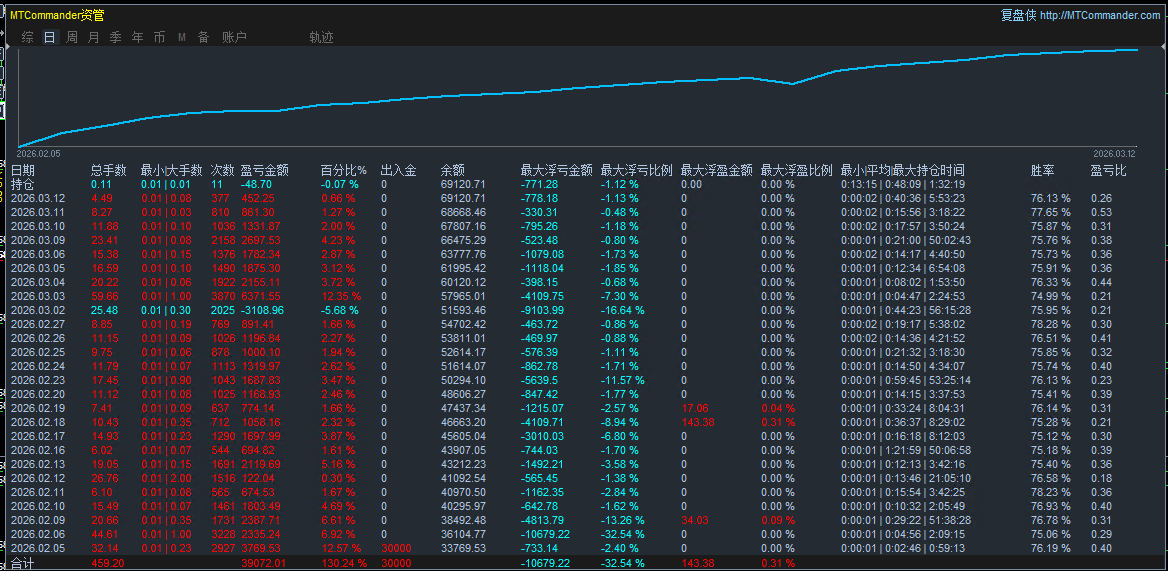Click the 余额 column header
Viewport: 1168px width, 571px height.
[x=453, y=170]
